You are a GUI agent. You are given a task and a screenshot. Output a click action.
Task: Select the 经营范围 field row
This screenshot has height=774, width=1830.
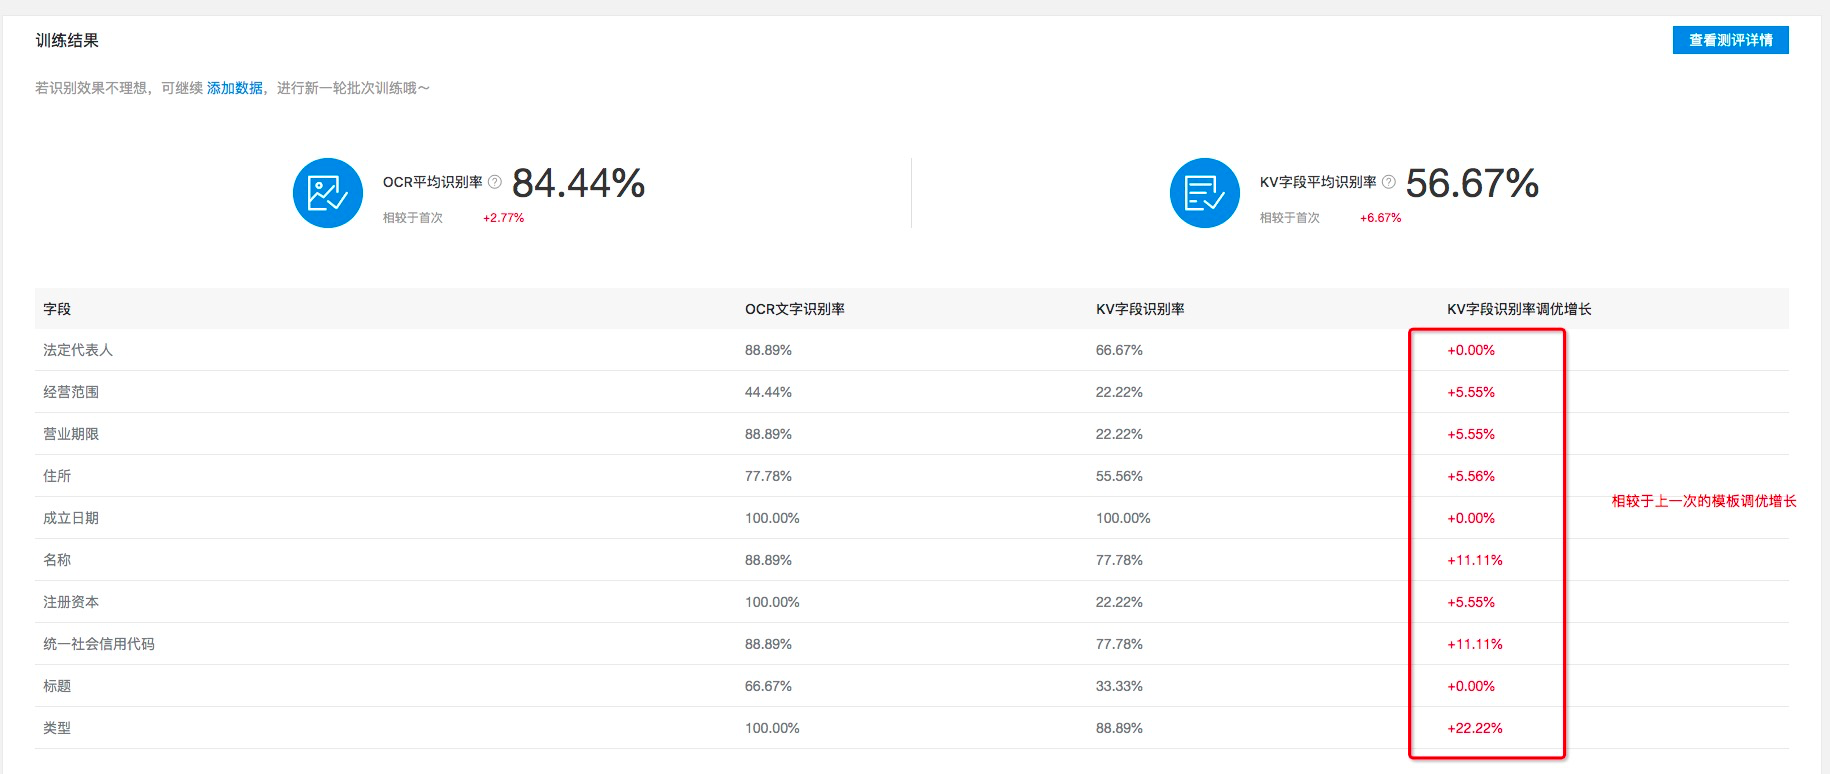pyautogui.click(x=71, y=392)
